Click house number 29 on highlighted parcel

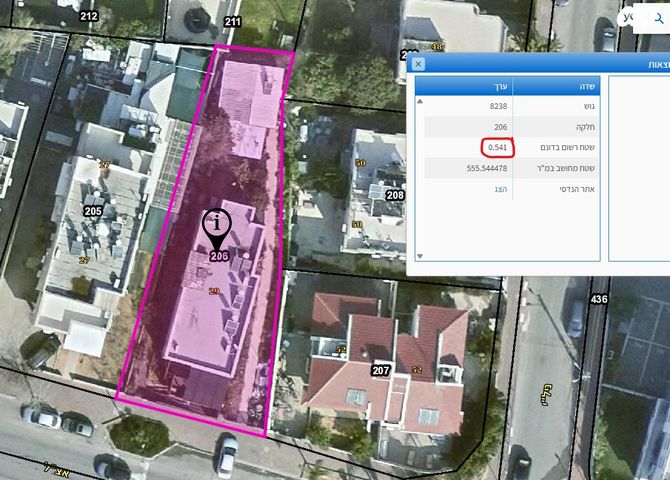tap(213, 291)
